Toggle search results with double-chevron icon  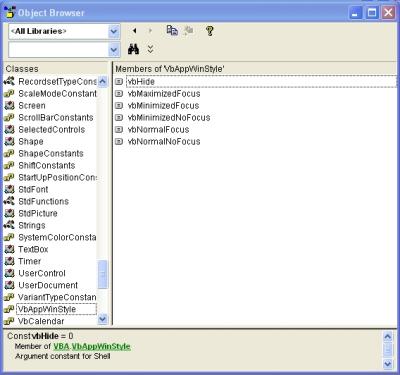point(150,49)
